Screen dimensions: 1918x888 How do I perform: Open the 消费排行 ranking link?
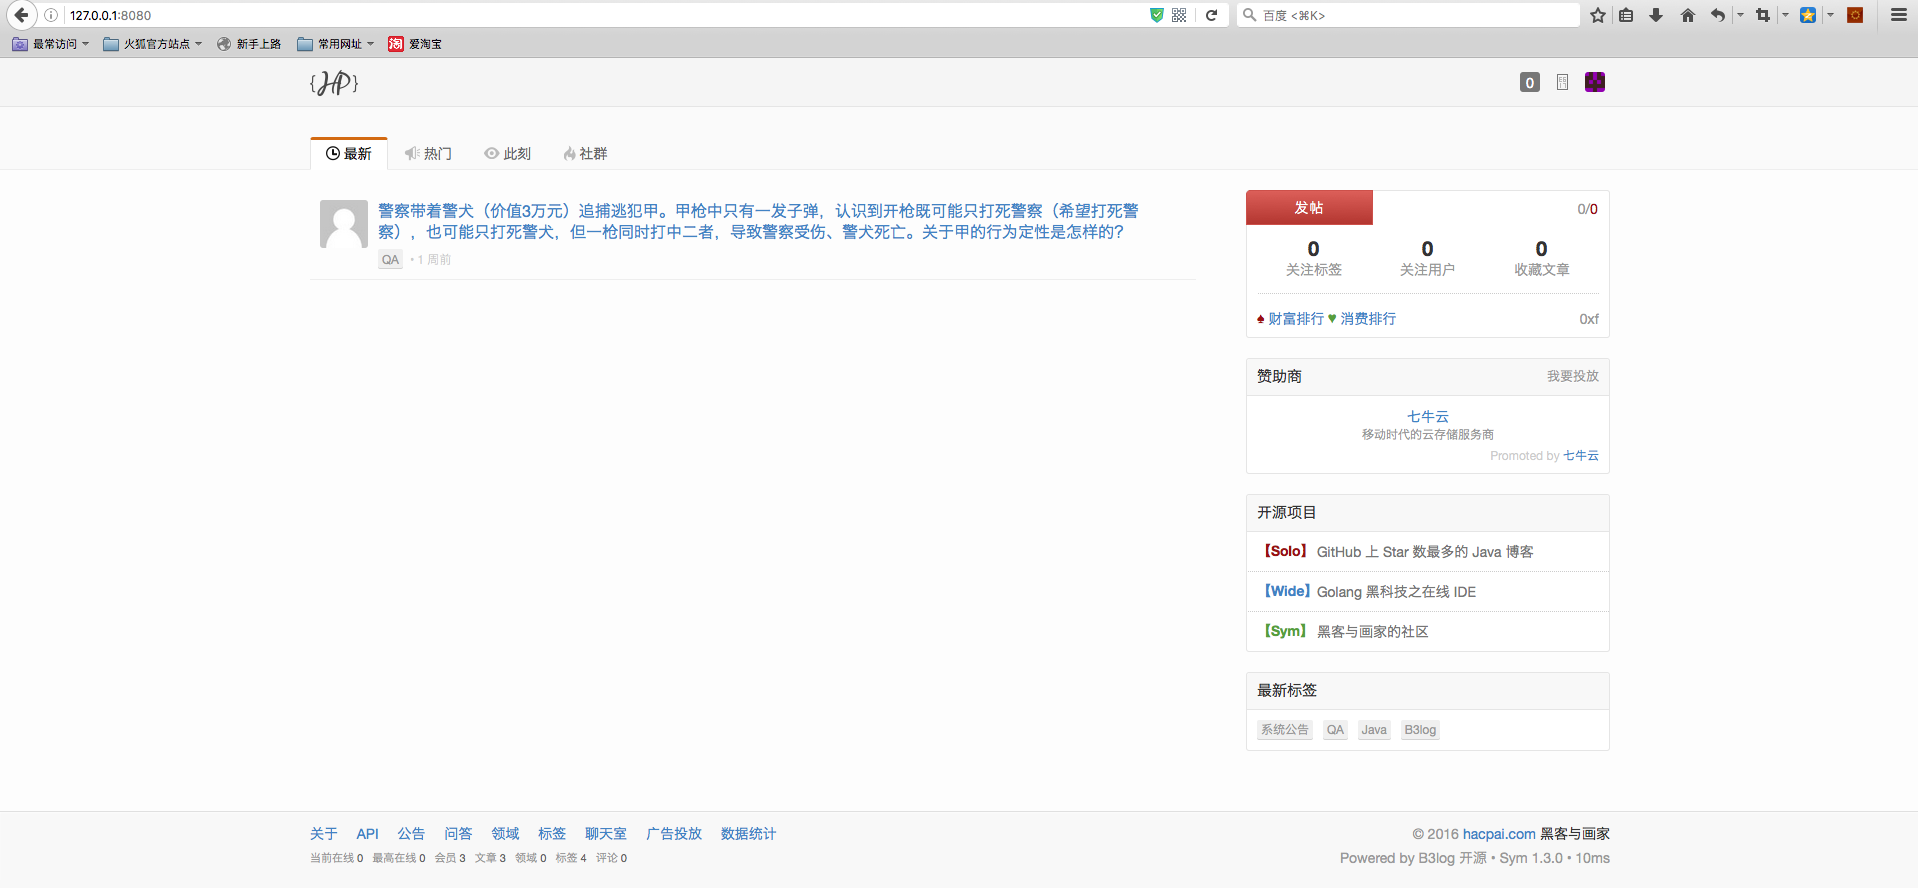click(x=1368, y=319)
